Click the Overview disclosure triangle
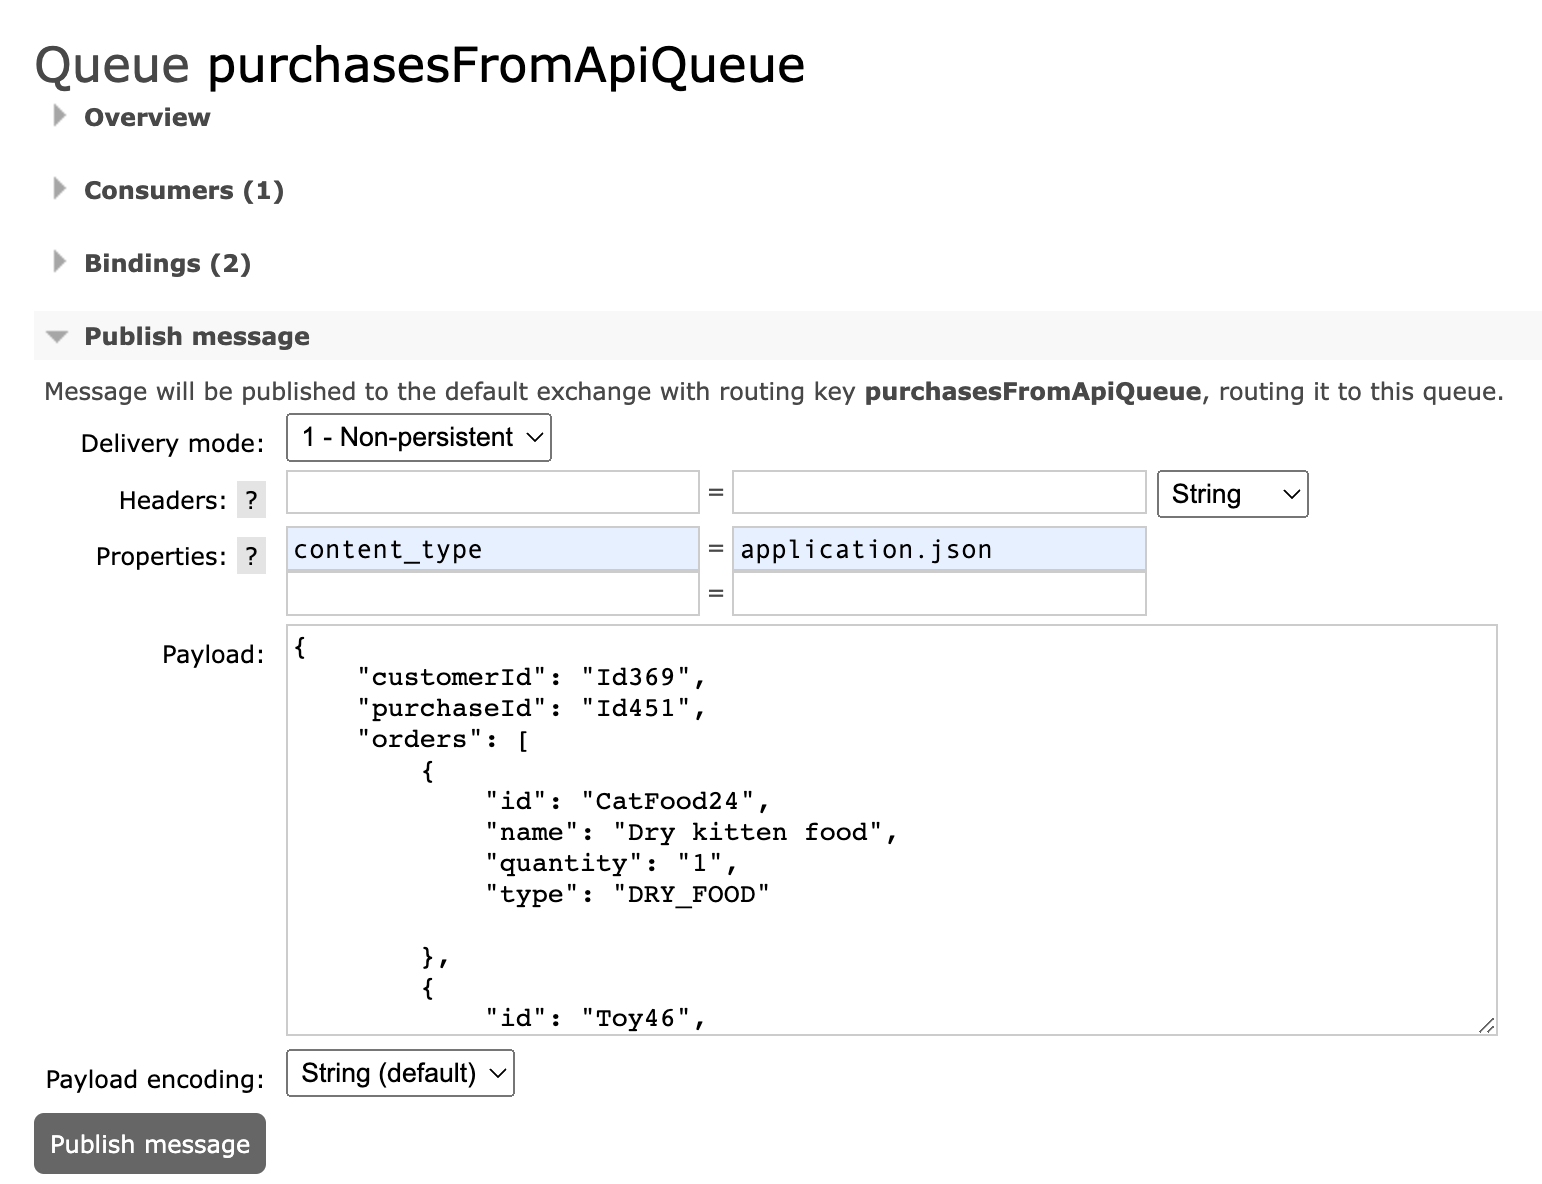 (x=59, y=115)
